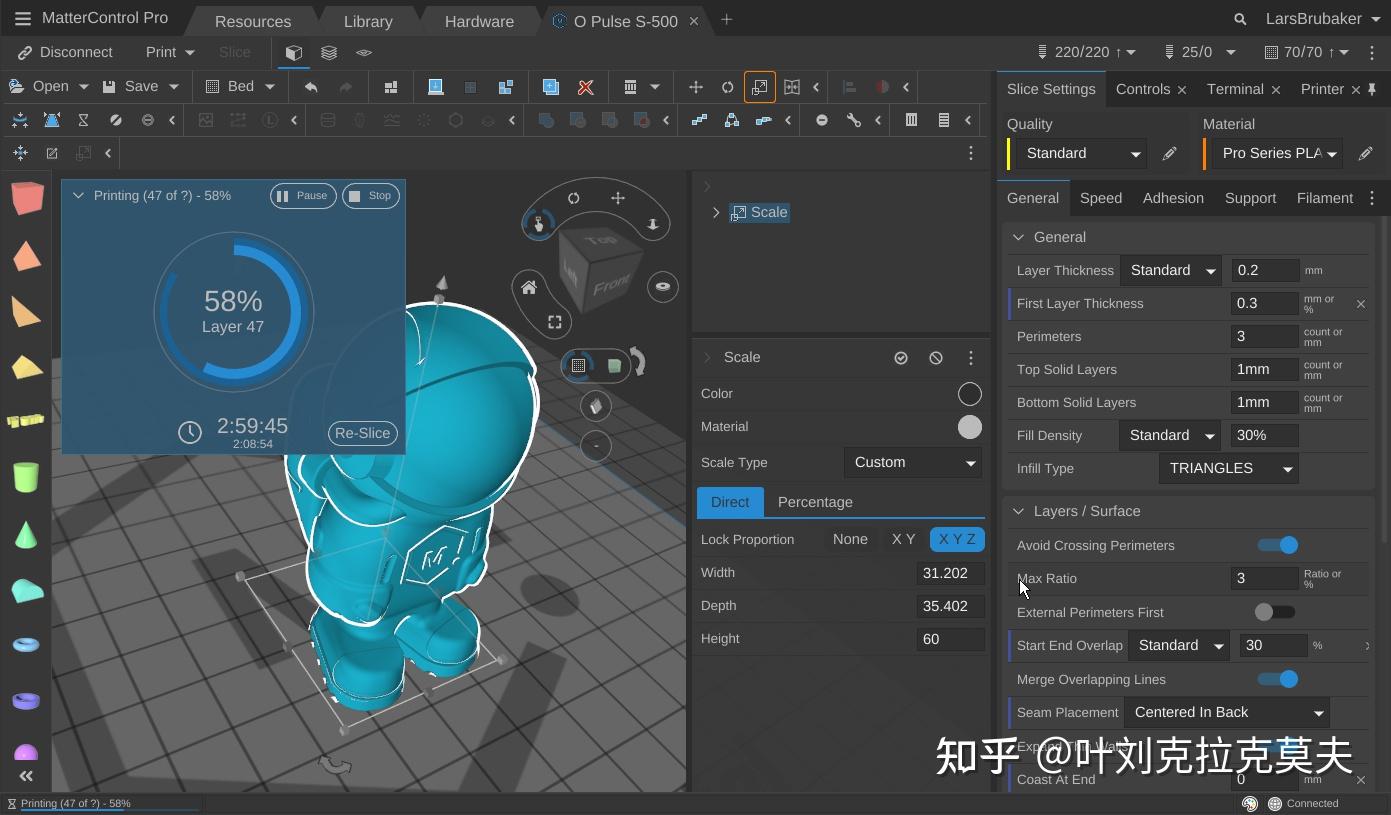The width and height of the screenshot is (1391, 815).
Task: Open printer settings via the wrench icon
Action: tap(853, 120)
